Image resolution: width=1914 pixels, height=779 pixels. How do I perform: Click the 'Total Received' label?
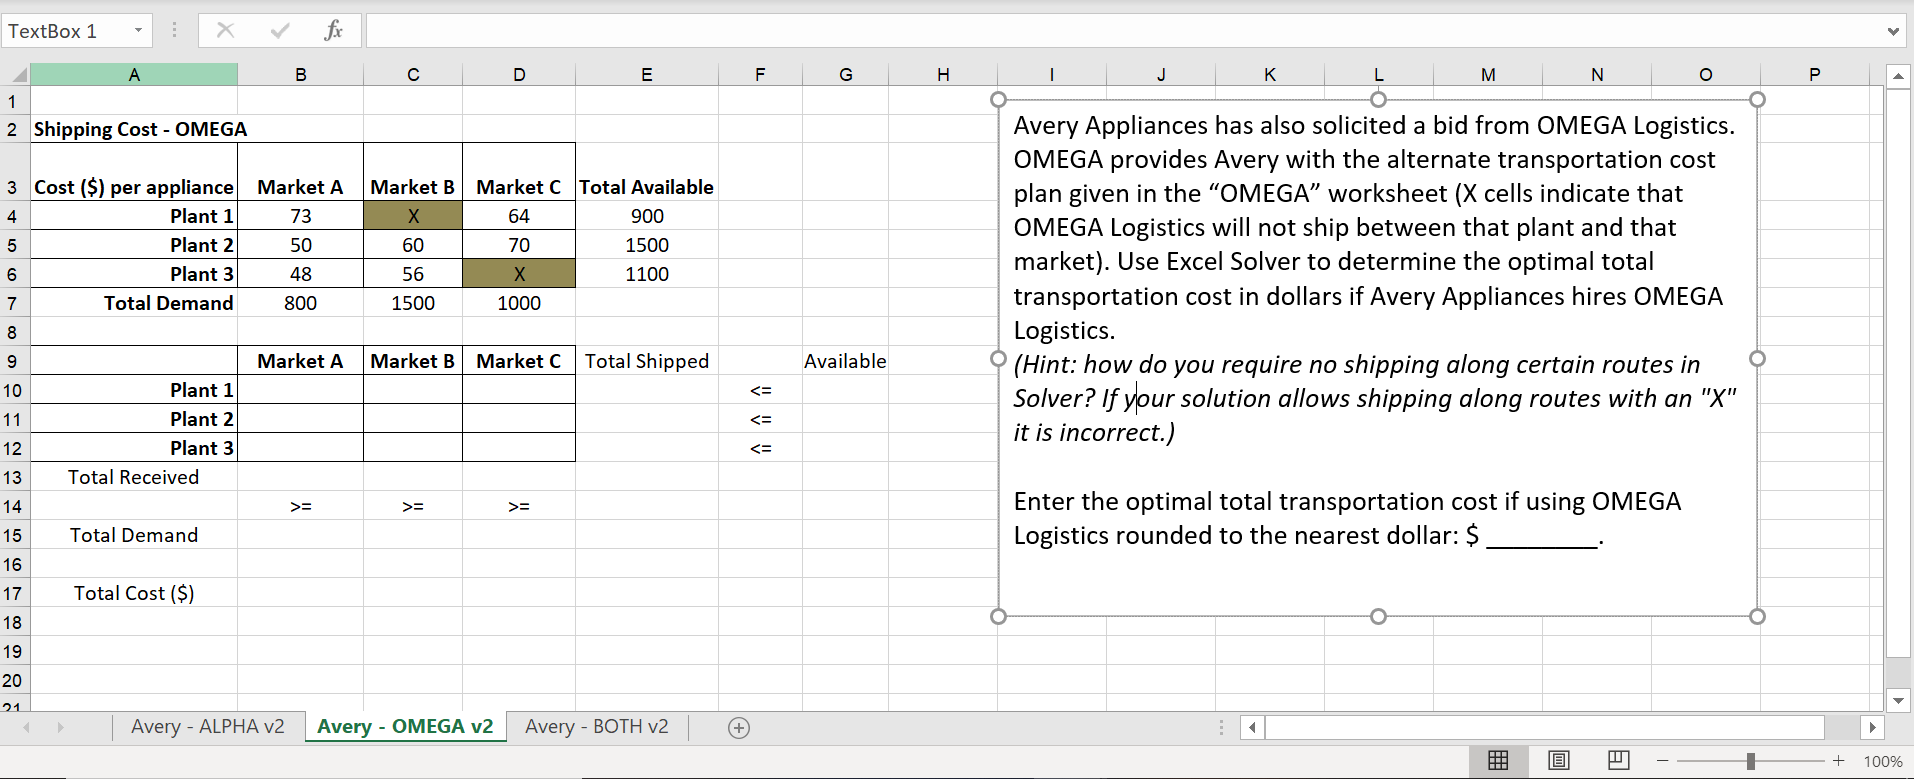134,477
